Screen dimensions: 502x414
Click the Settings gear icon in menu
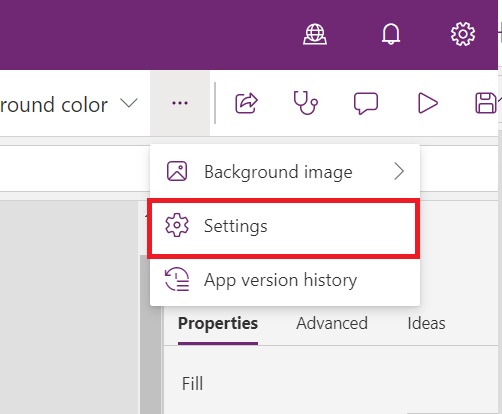pos(177,225)
